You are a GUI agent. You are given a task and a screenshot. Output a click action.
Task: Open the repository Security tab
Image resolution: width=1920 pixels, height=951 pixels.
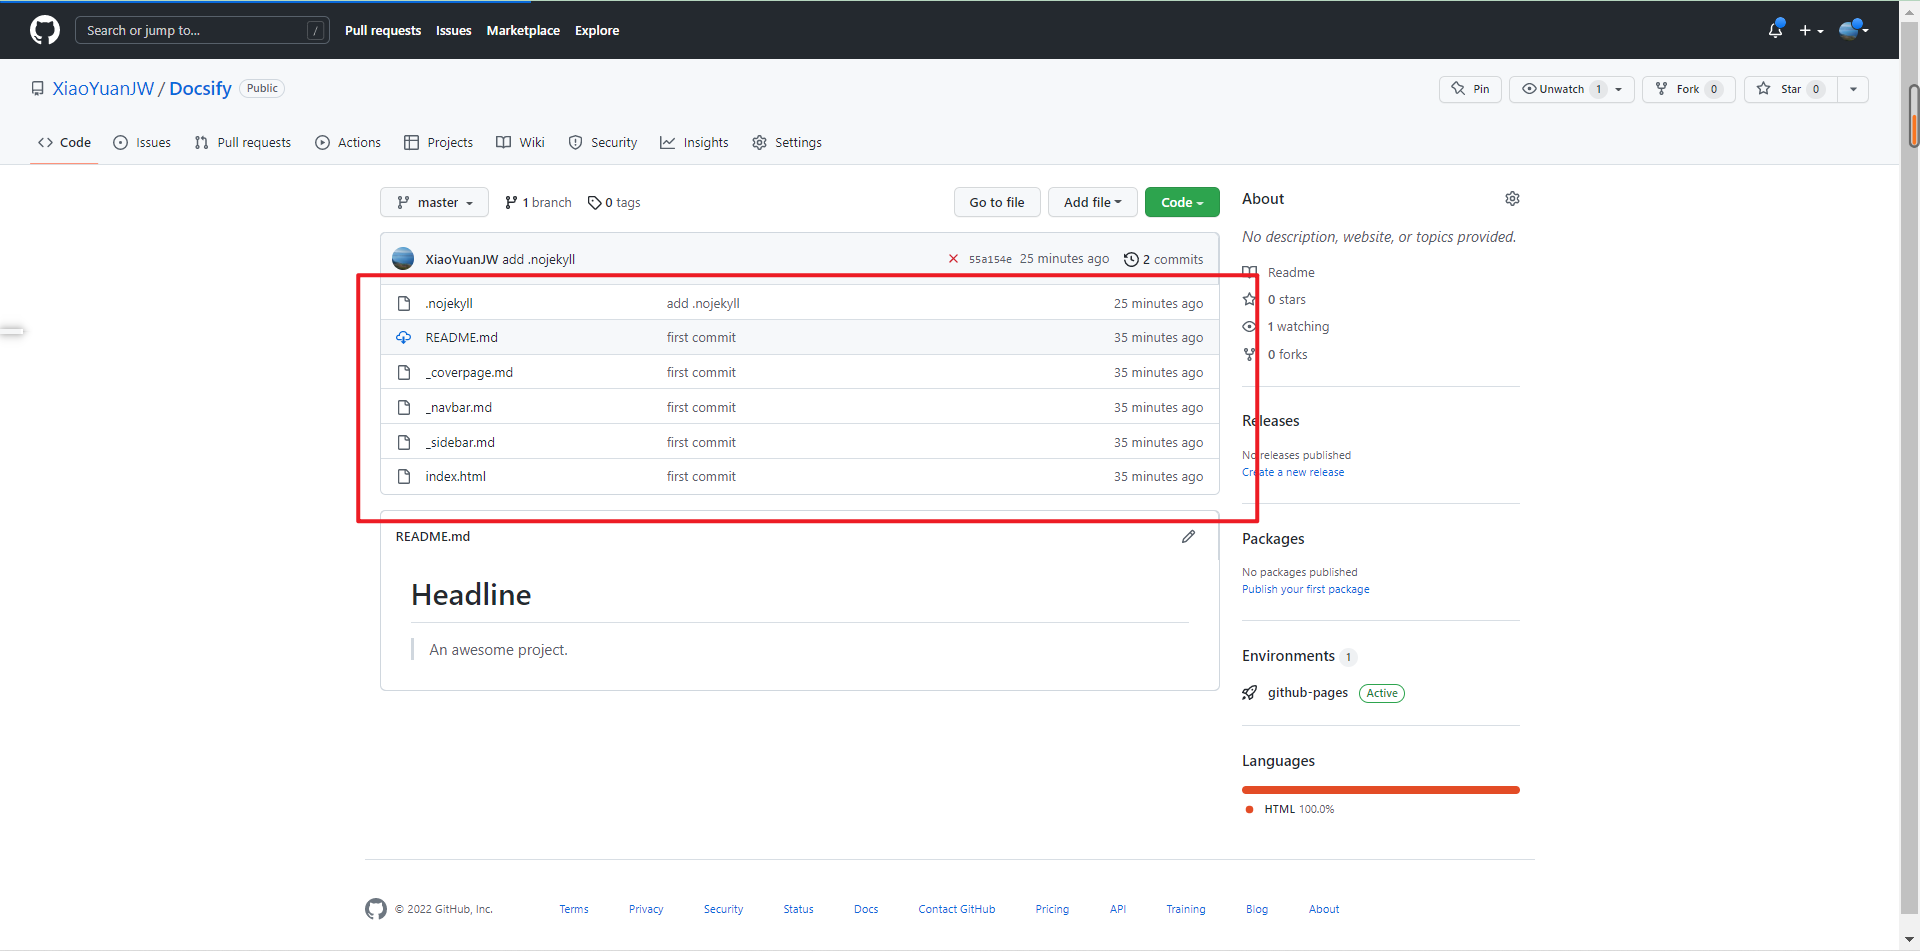pos(603,143)
